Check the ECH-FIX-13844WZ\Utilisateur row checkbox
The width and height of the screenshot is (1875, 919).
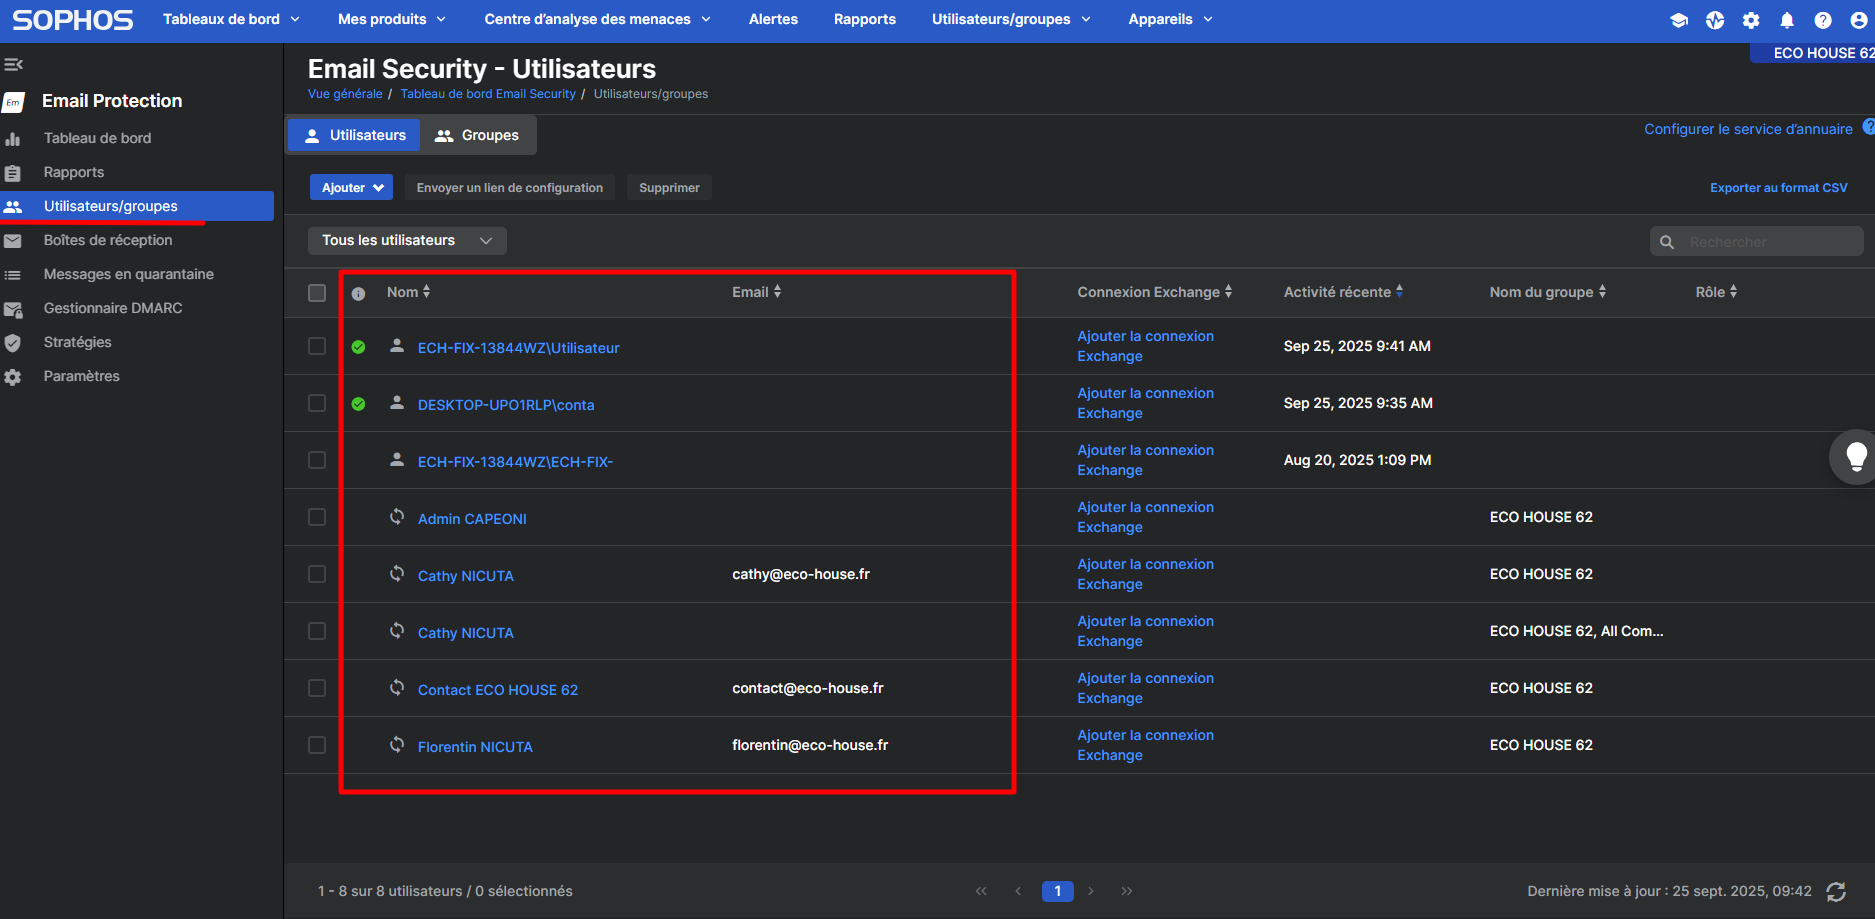[x=317, y=346]
